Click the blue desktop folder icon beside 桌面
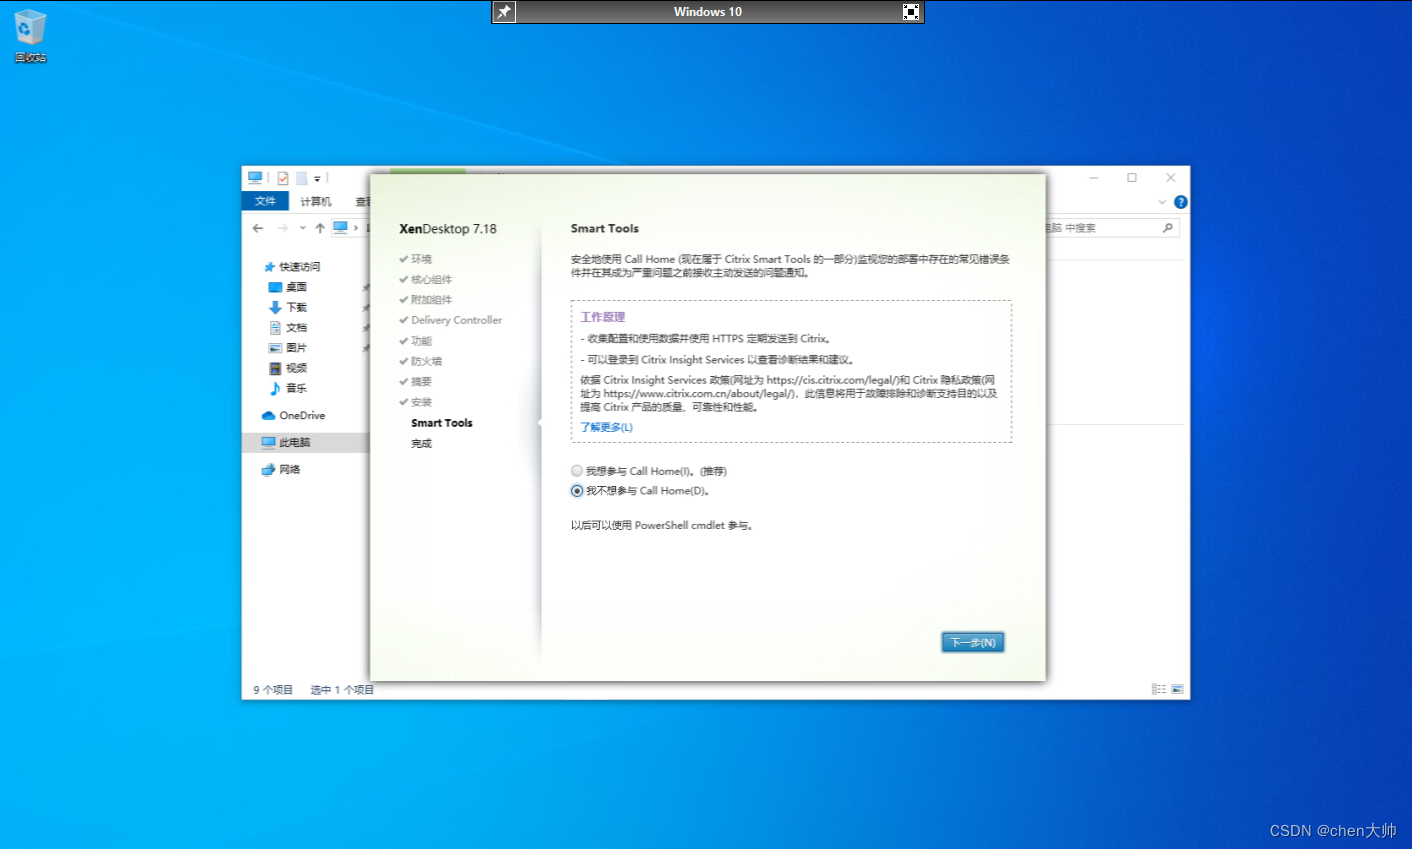The image size is (1412, 849). click(x=275, y=287)
